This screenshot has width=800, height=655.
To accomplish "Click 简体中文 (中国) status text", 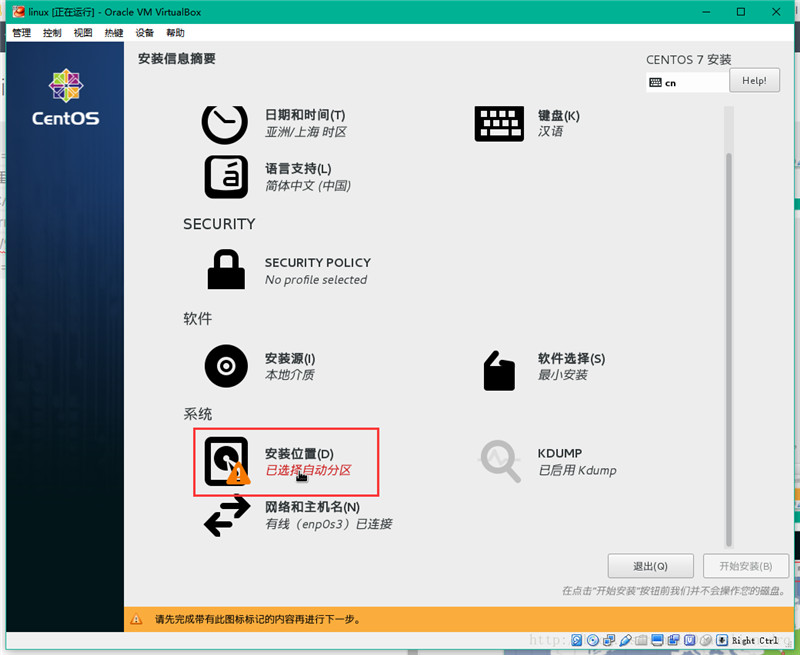I will pos(308,185).
